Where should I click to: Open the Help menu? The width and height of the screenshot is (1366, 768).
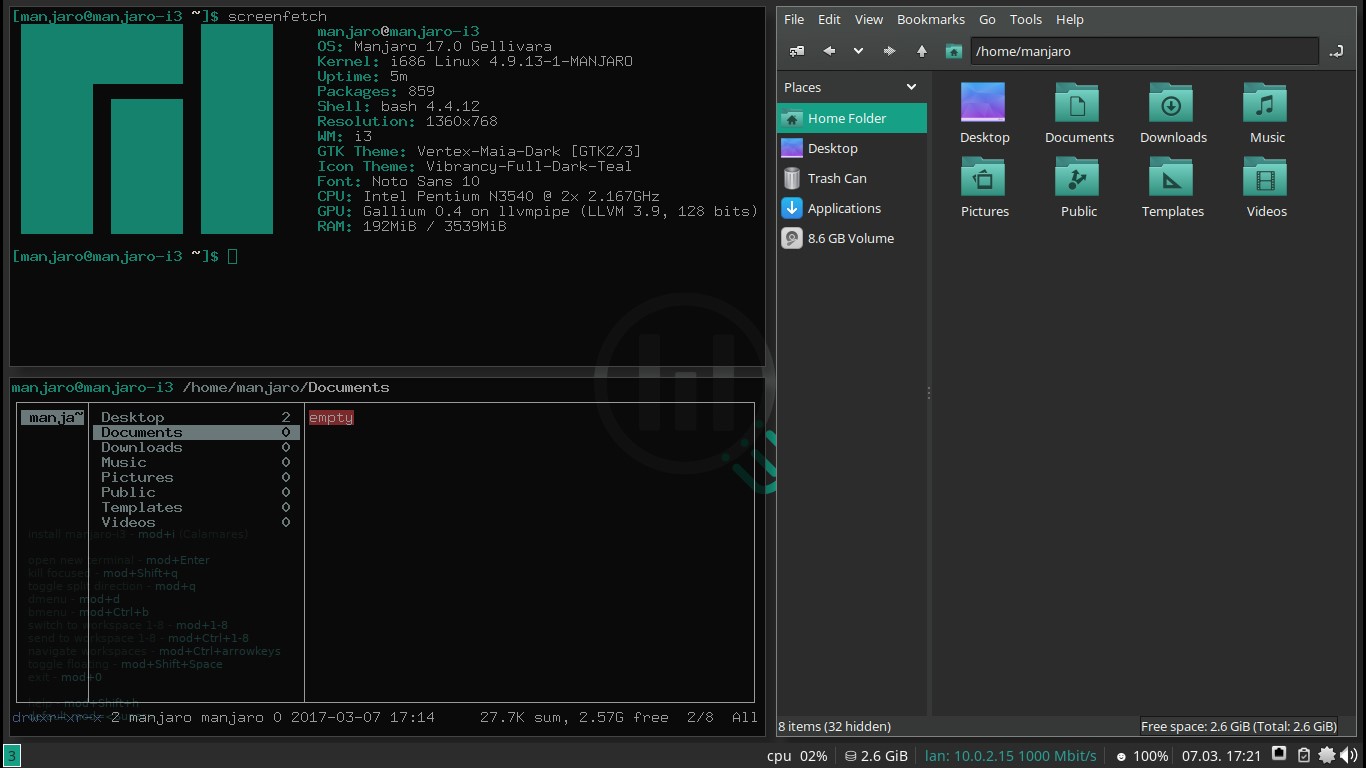pos(1070,19)
